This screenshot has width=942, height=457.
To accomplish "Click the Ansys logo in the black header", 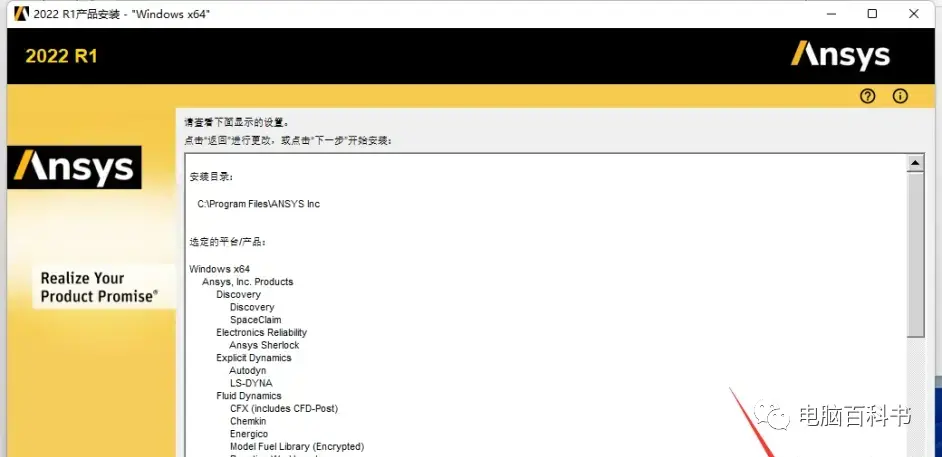I will (x=840, y=55).
